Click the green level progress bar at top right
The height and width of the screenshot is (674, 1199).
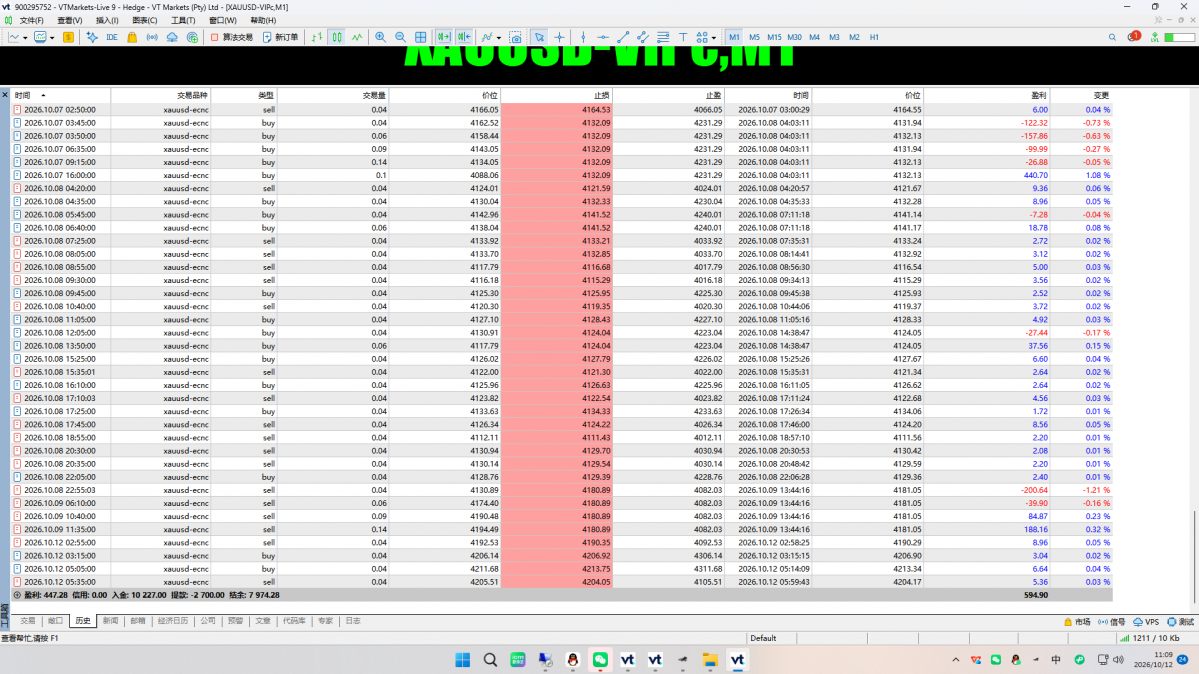(x=1178, y=37)
